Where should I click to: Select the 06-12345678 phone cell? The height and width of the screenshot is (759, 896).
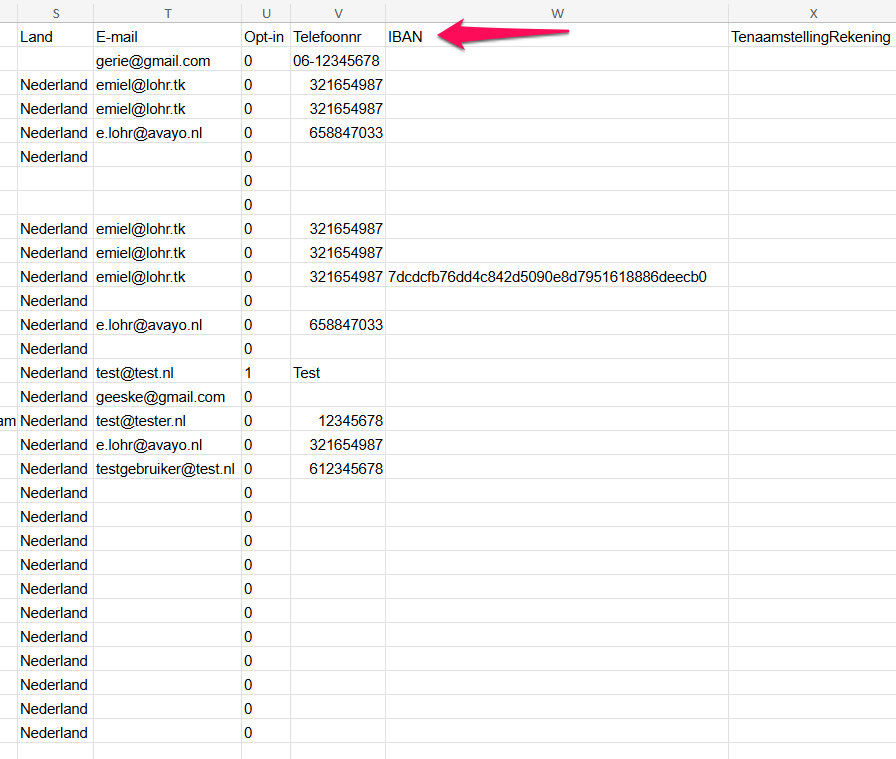(x=338, y=61)
